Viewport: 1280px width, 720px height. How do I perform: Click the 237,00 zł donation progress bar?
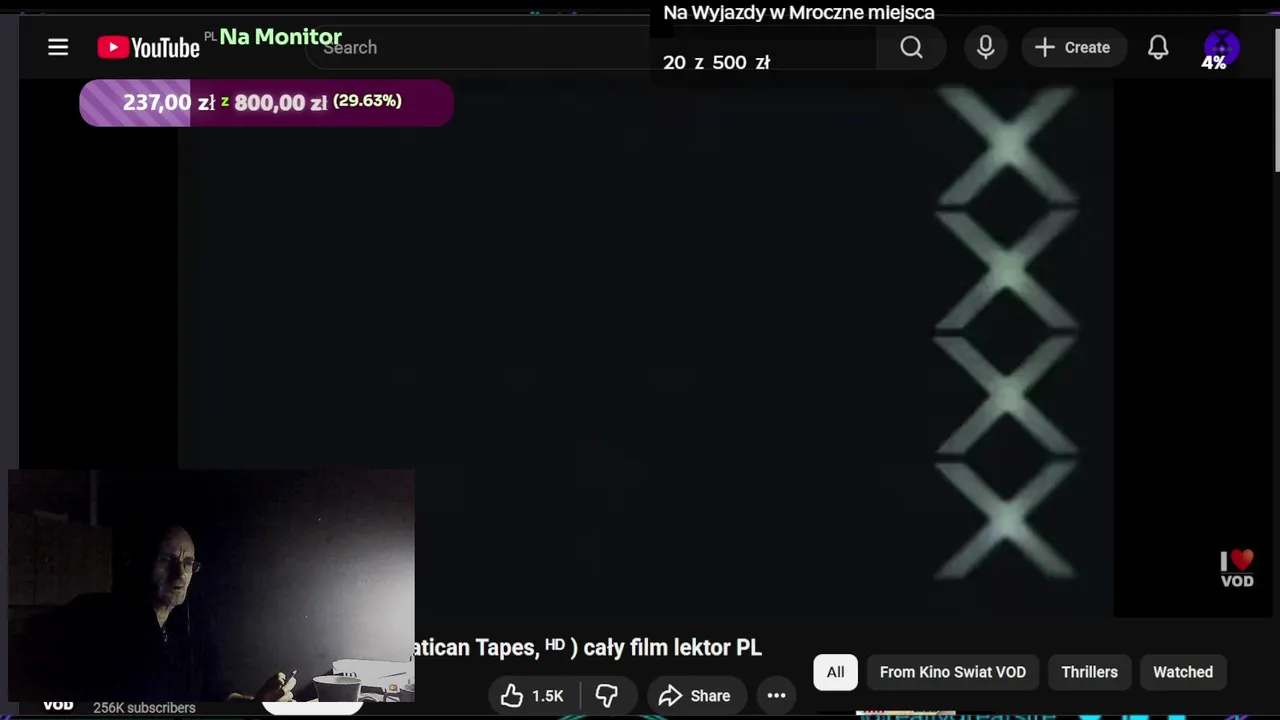pos(266,102)
